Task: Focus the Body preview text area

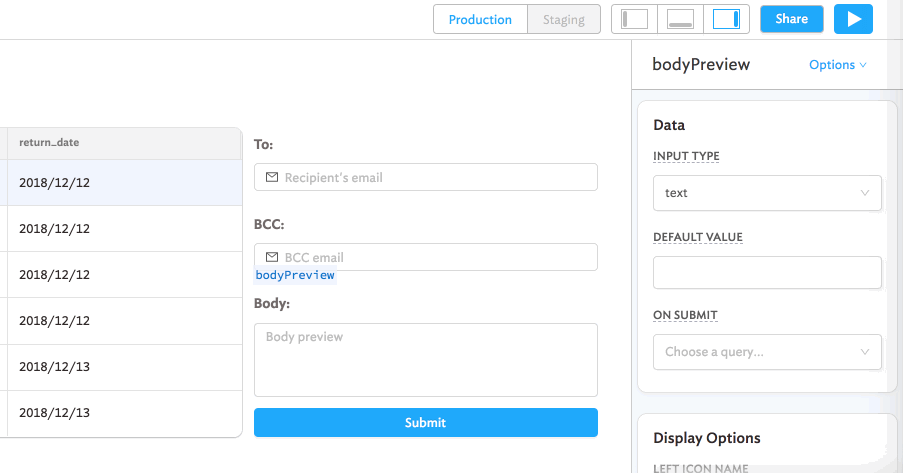Action: (425, 360)
